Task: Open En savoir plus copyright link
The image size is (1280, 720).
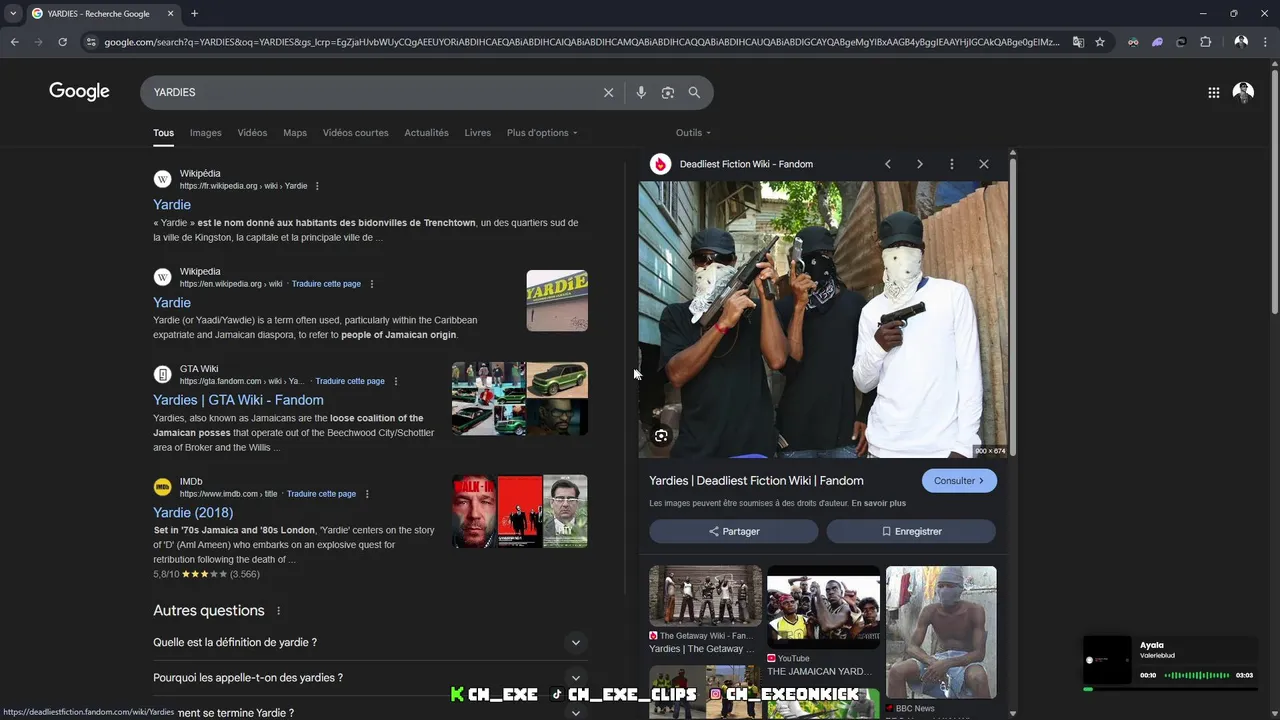Action: 879,503
